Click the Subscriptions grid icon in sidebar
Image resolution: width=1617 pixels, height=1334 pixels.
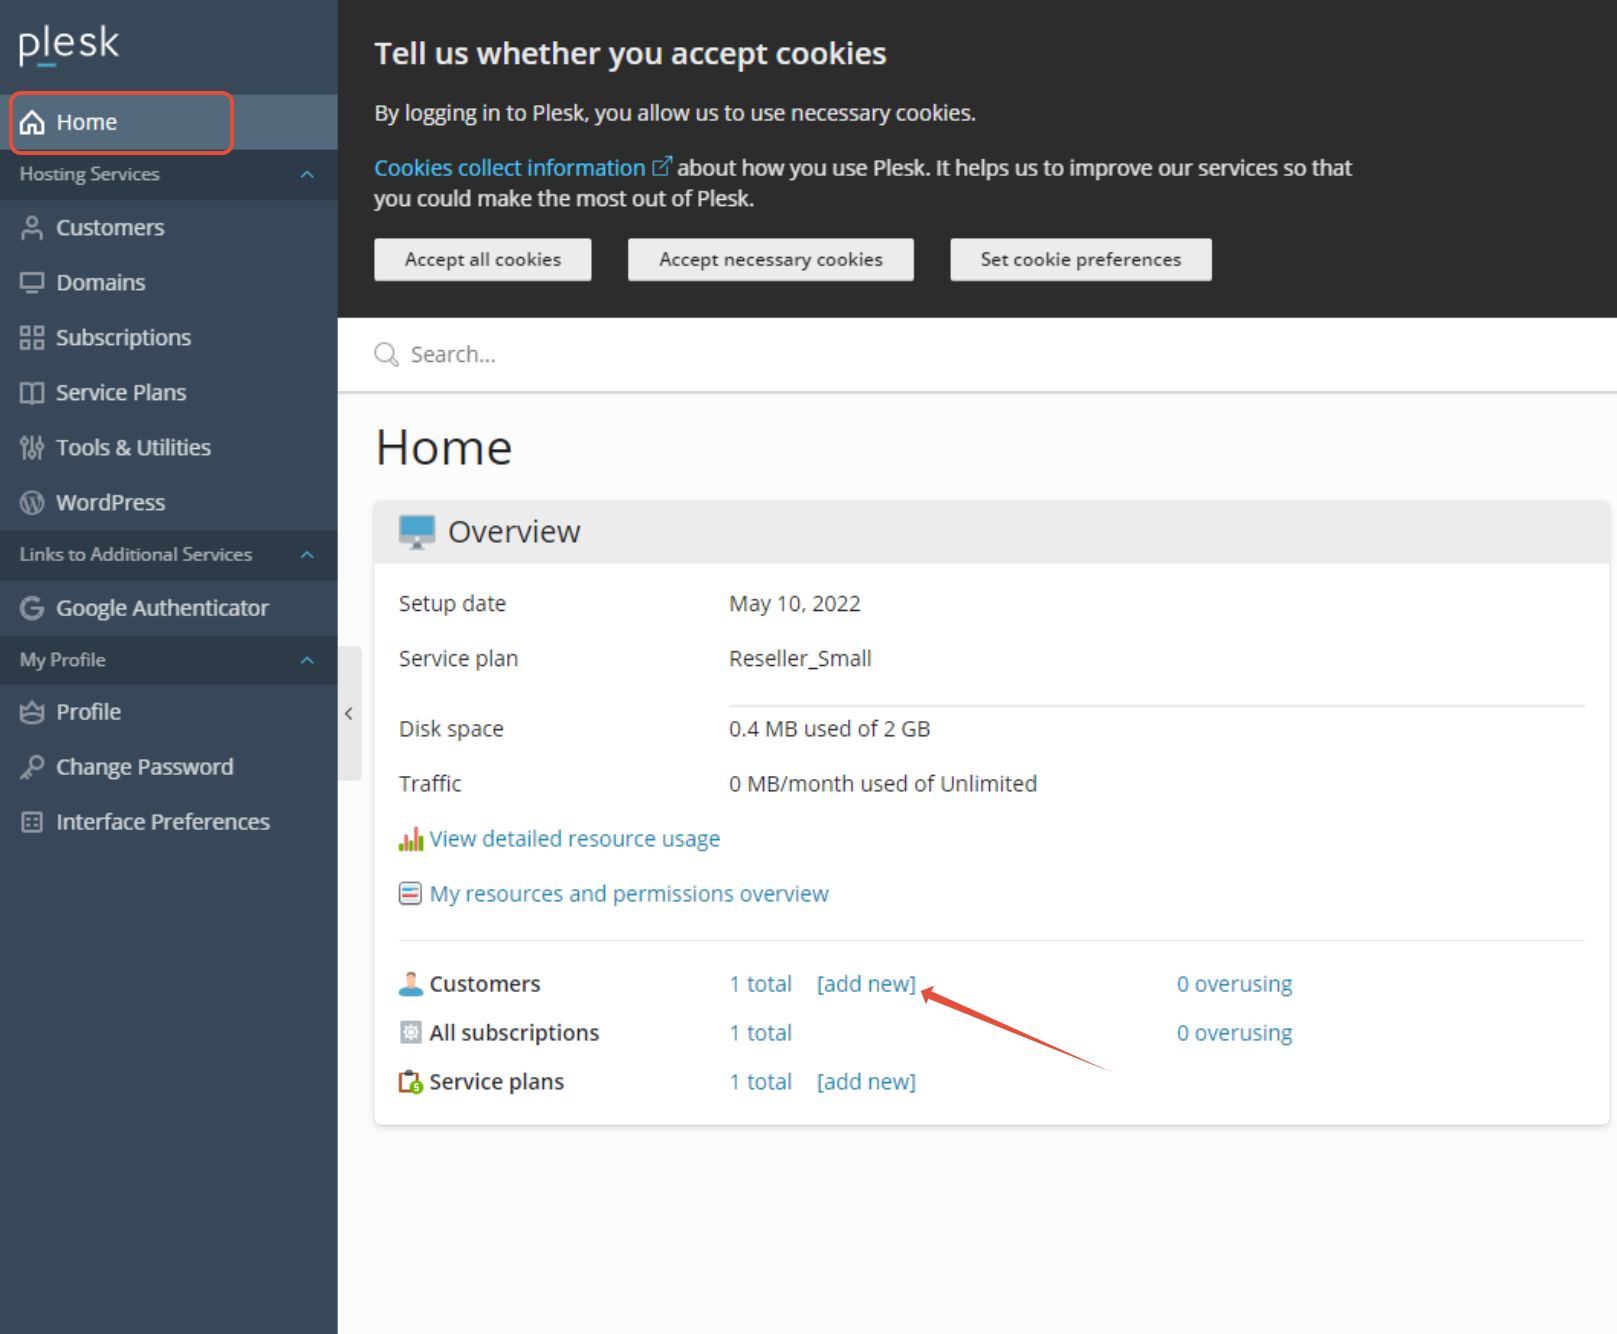(x=32, y=337)
